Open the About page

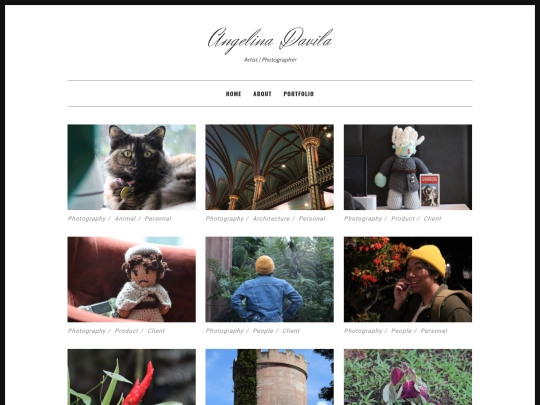(262, 94)
